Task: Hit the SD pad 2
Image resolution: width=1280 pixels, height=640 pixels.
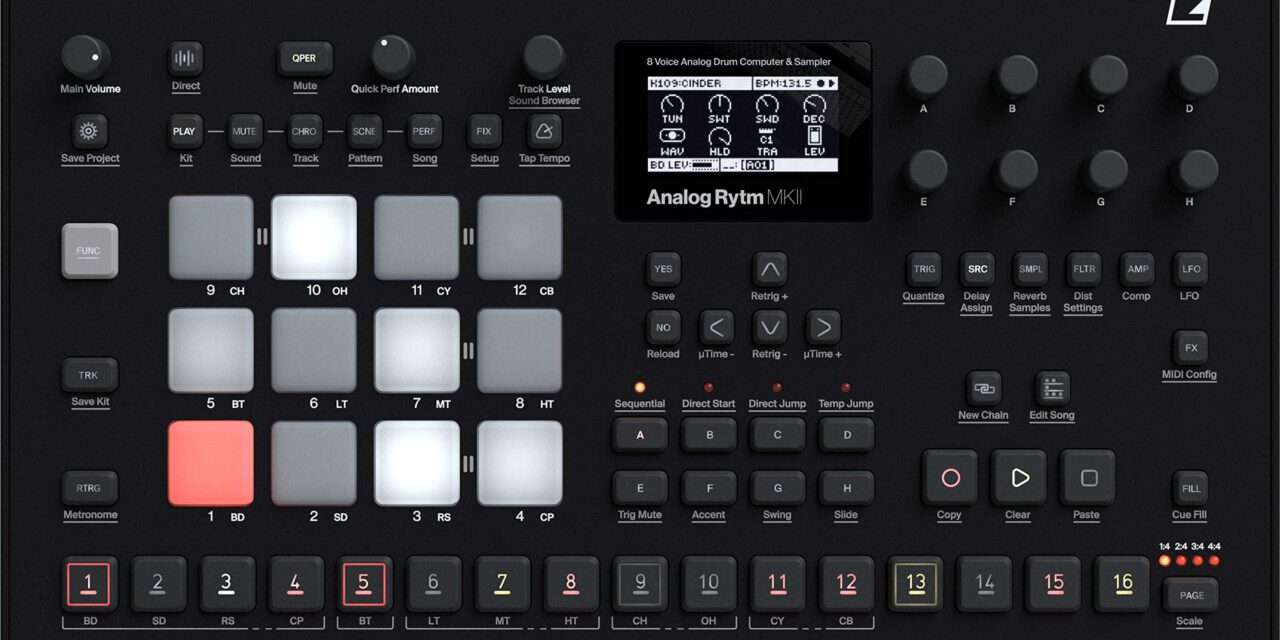Action: [x=314, y=463]
